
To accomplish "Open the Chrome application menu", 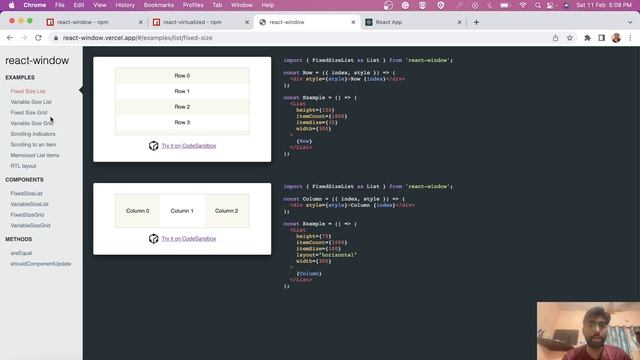I will pyautogui.click(x=35, y=5).
